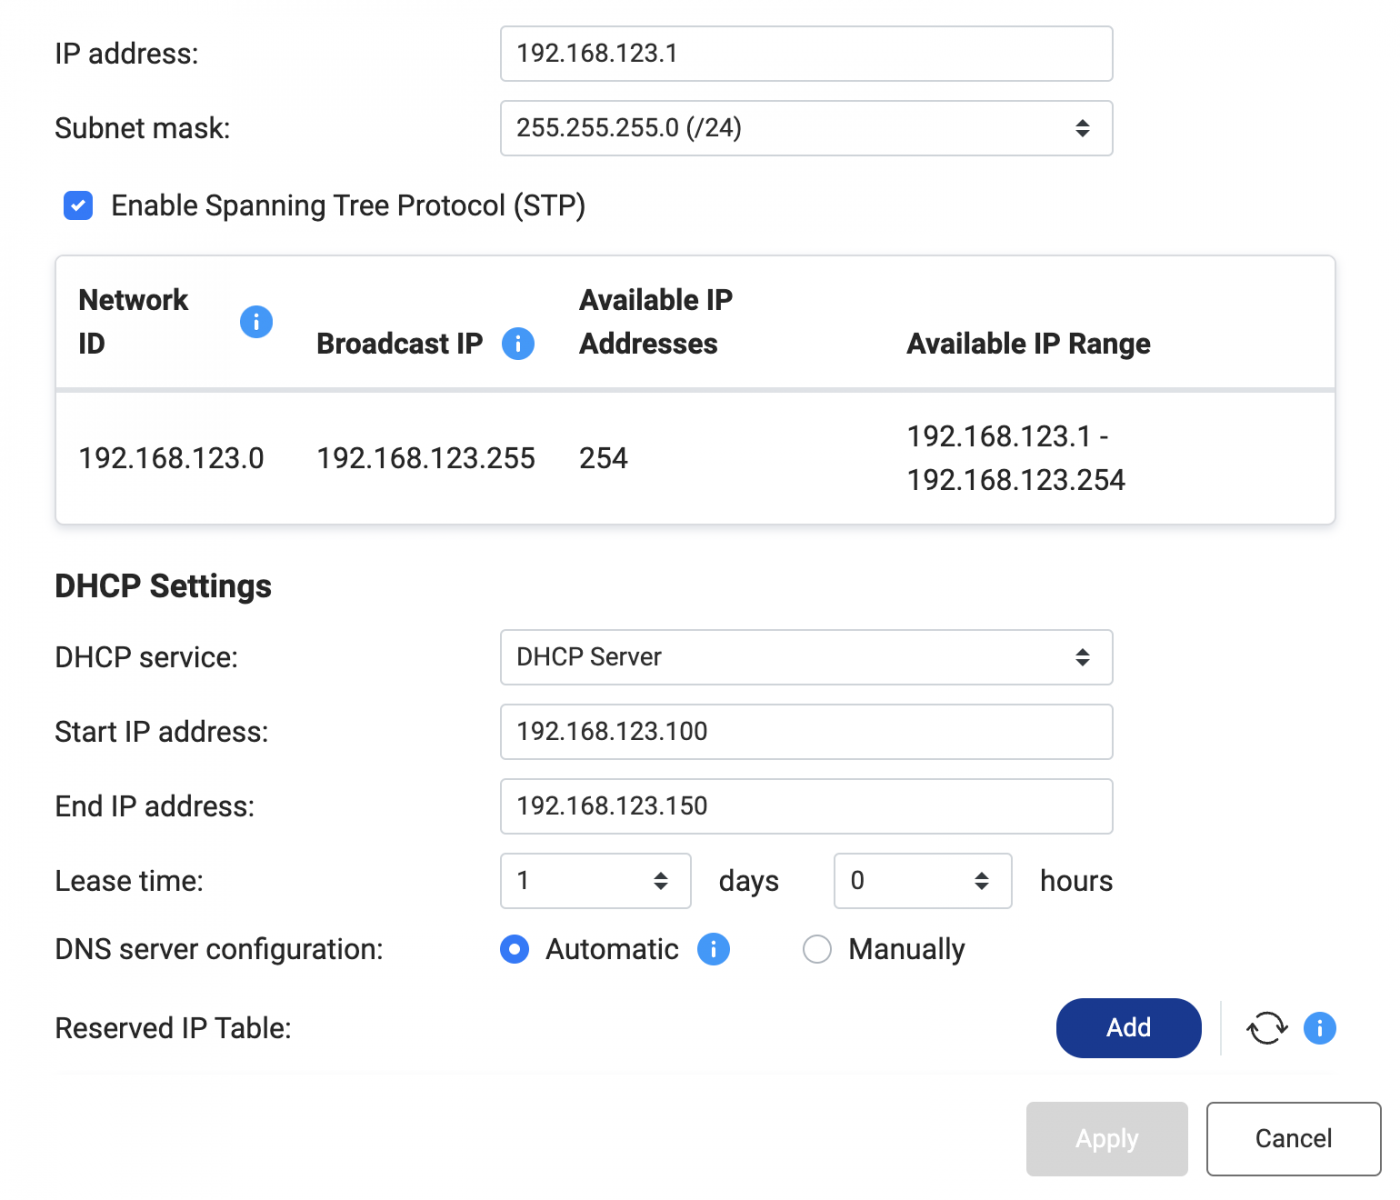Disable the Spanning Tree Protocol checkbox
1400x1200 pixels.
click(x=78, y=205)
